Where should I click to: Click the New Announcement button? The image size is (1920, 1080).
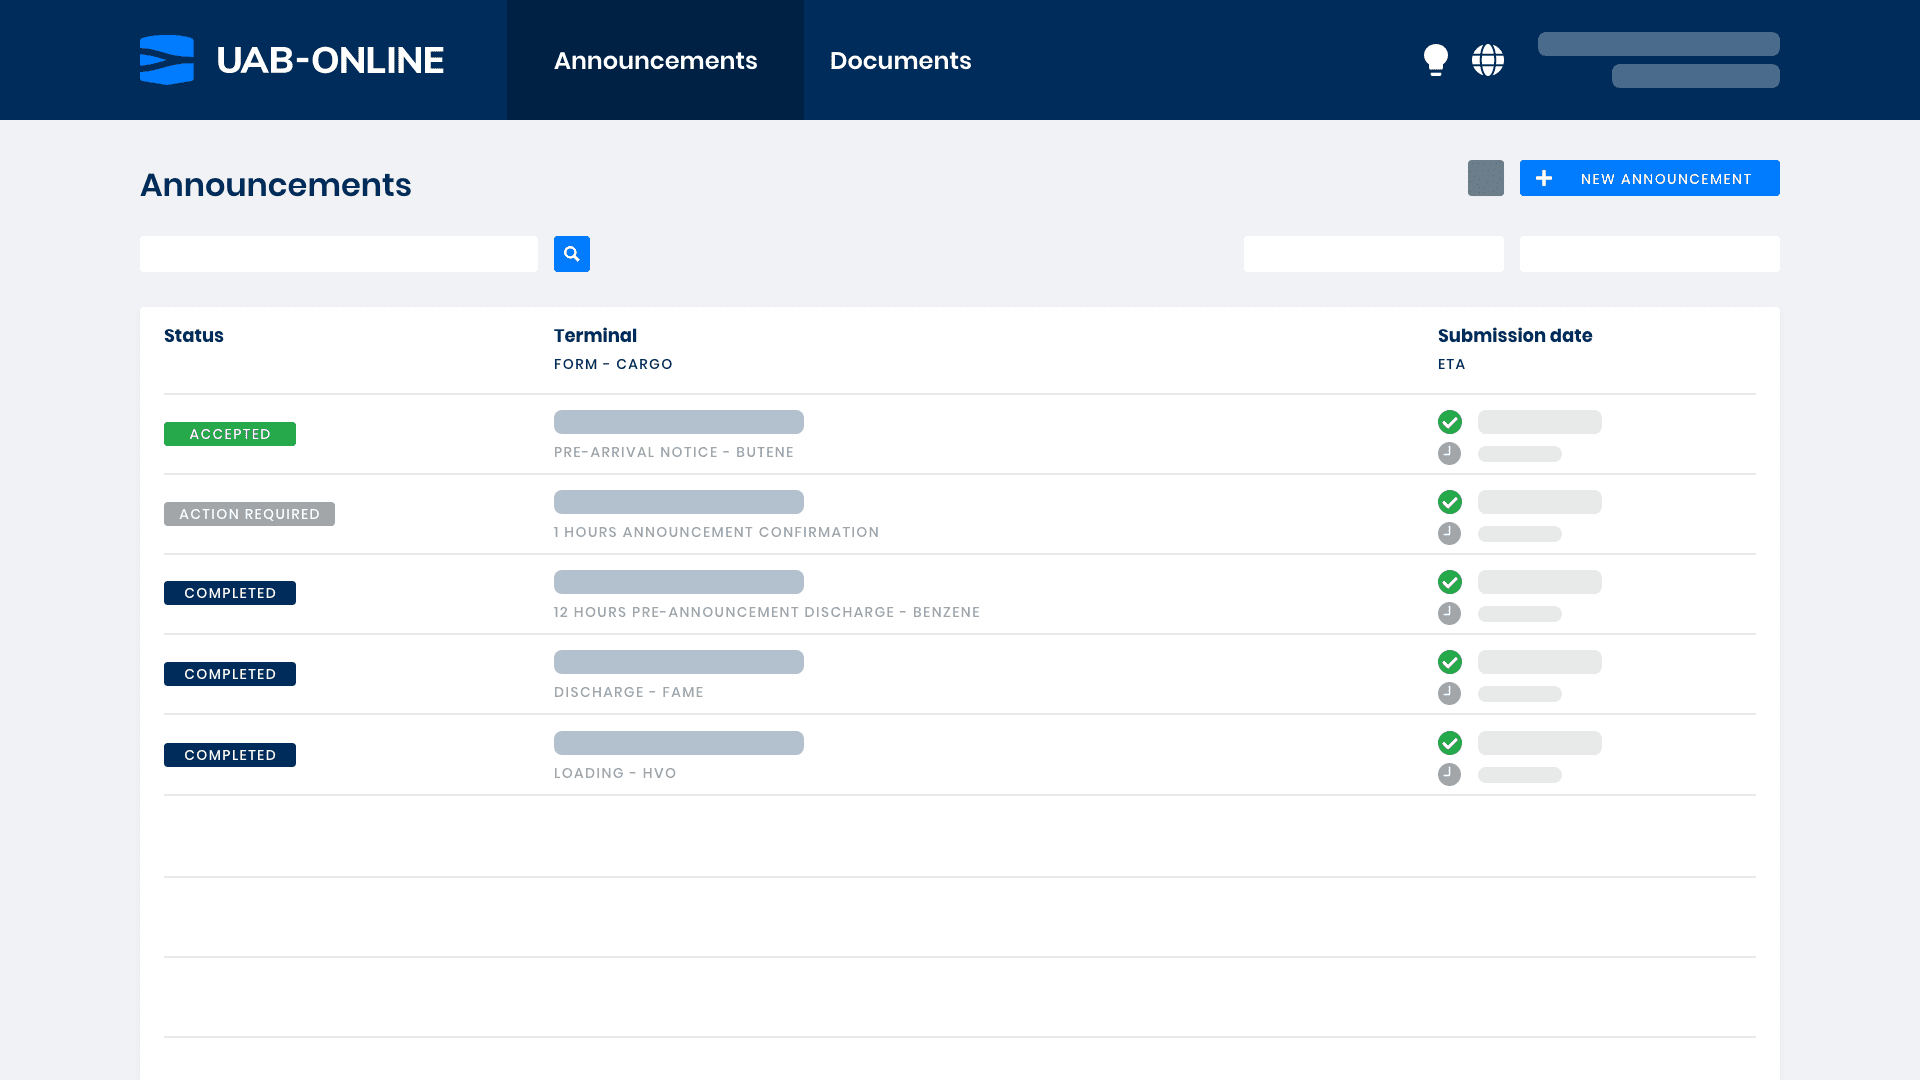click(1649, 178)
